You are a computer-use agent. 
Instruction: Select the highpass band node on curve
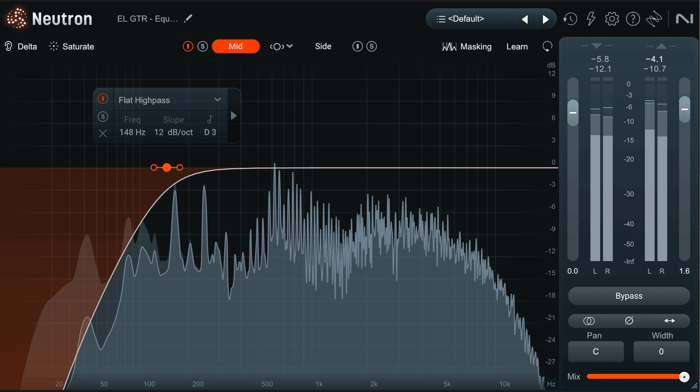pyautogui.click(x=167, y=167)
